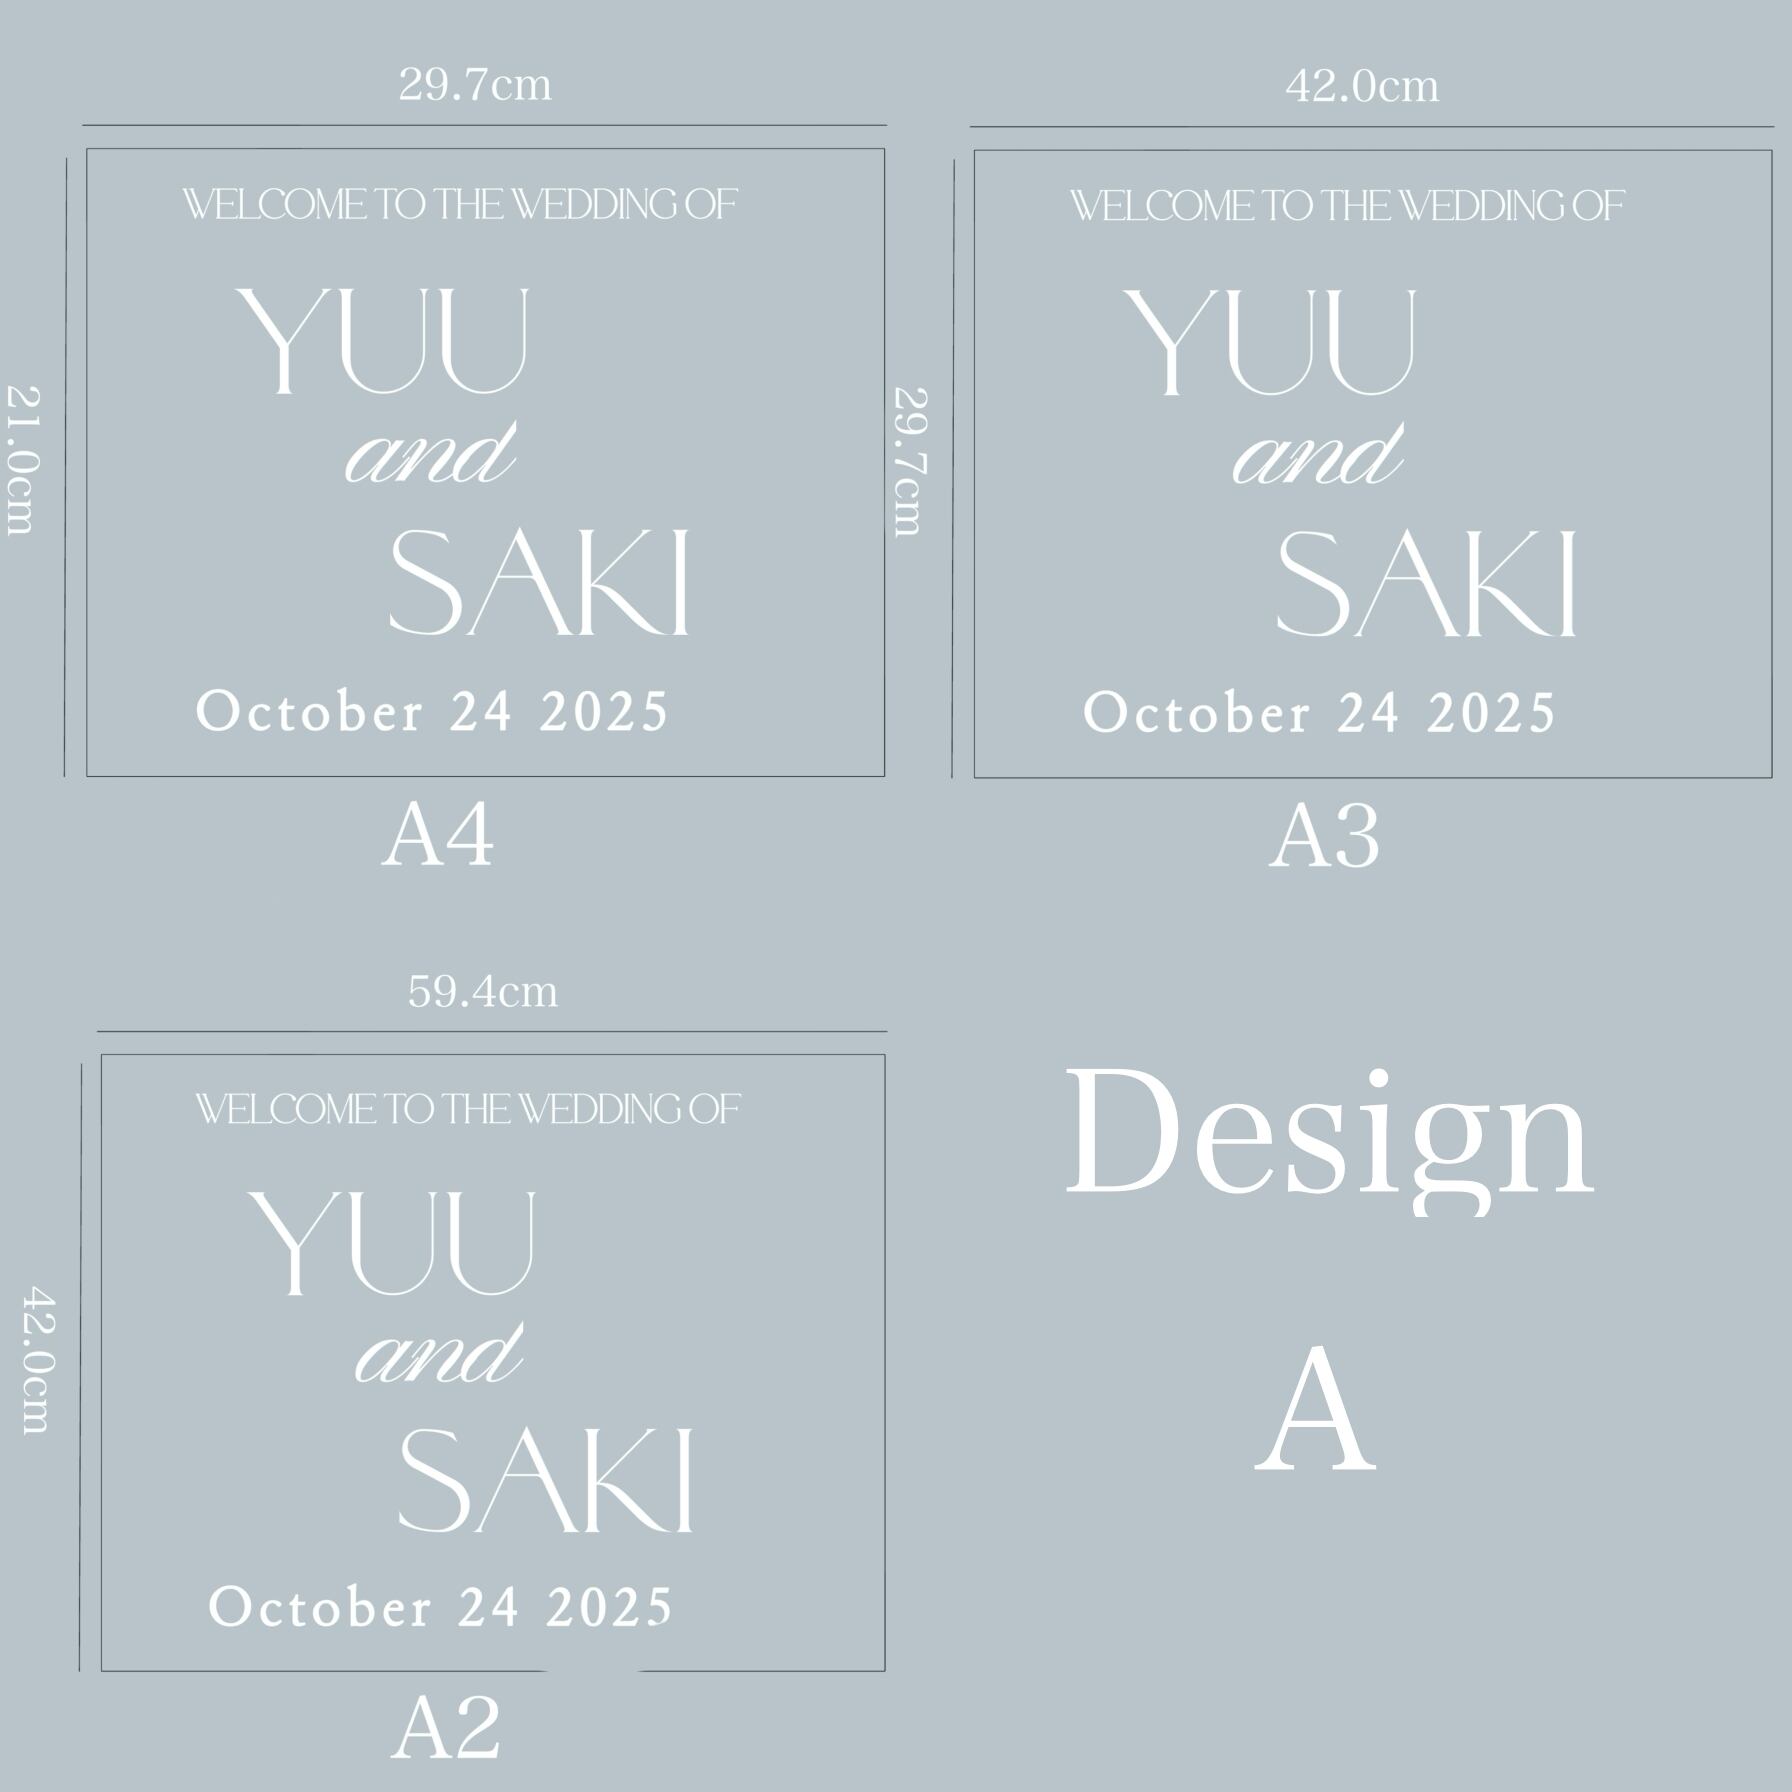Click the A3 size label
Screen dimensions: 1792x1792
pyautogui.click(x=1324, y=838)
